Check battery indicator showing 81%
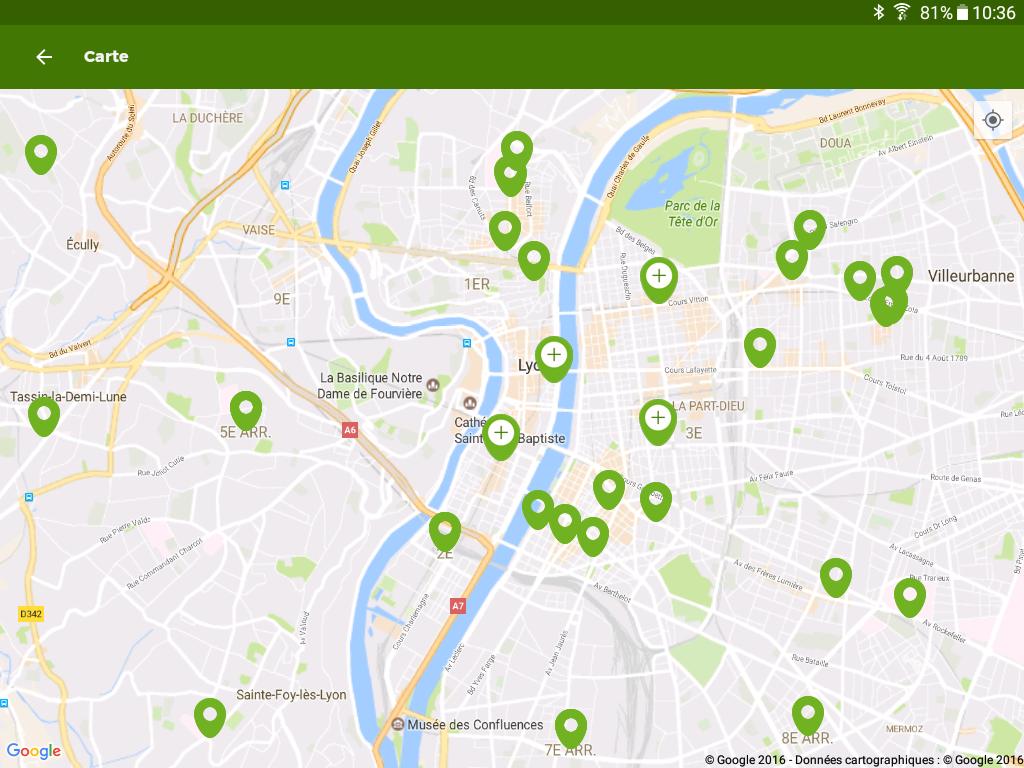Screen dimensions: 1024x768 point(944,12)
